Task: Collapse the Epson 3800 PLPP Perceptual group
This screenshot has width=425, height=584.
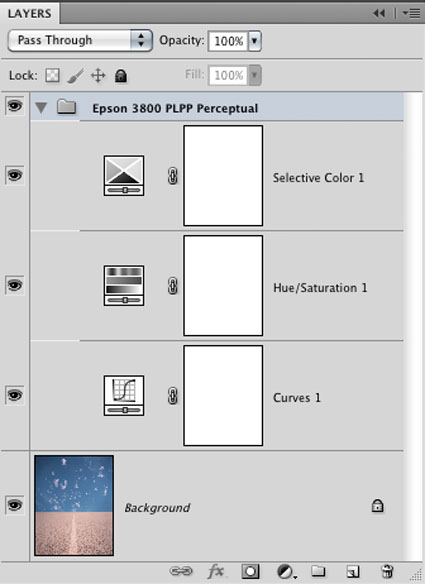Action: [41, 108]
